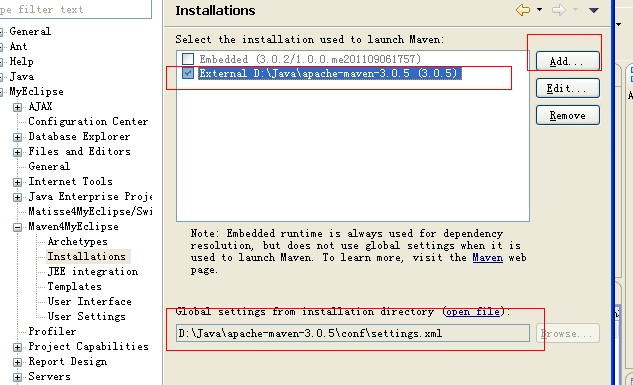
Task: Expand the Database Explorer node
Action: coord(17,137)
